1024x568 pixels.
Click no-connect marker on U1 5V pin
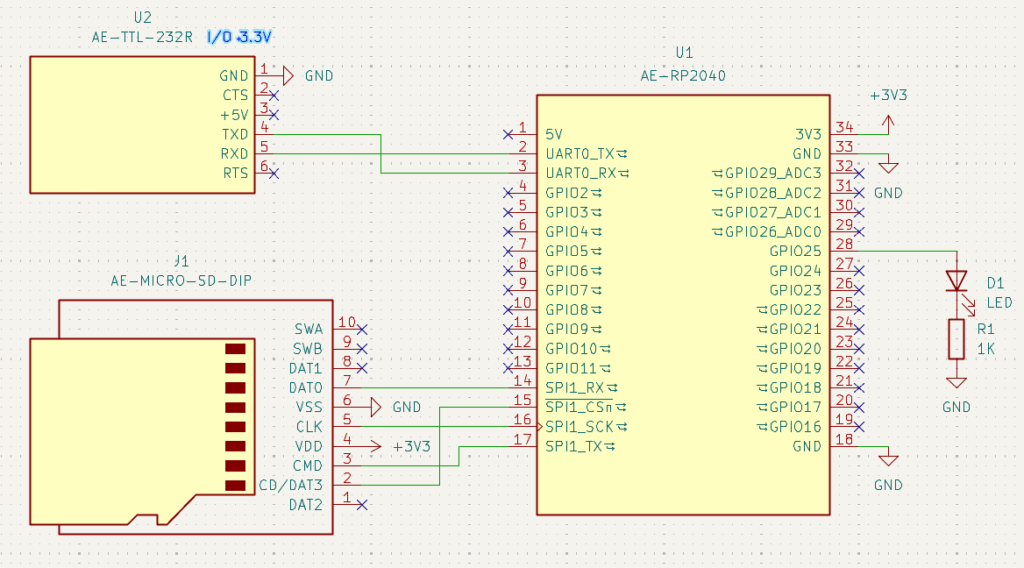[x=508, y=134]
